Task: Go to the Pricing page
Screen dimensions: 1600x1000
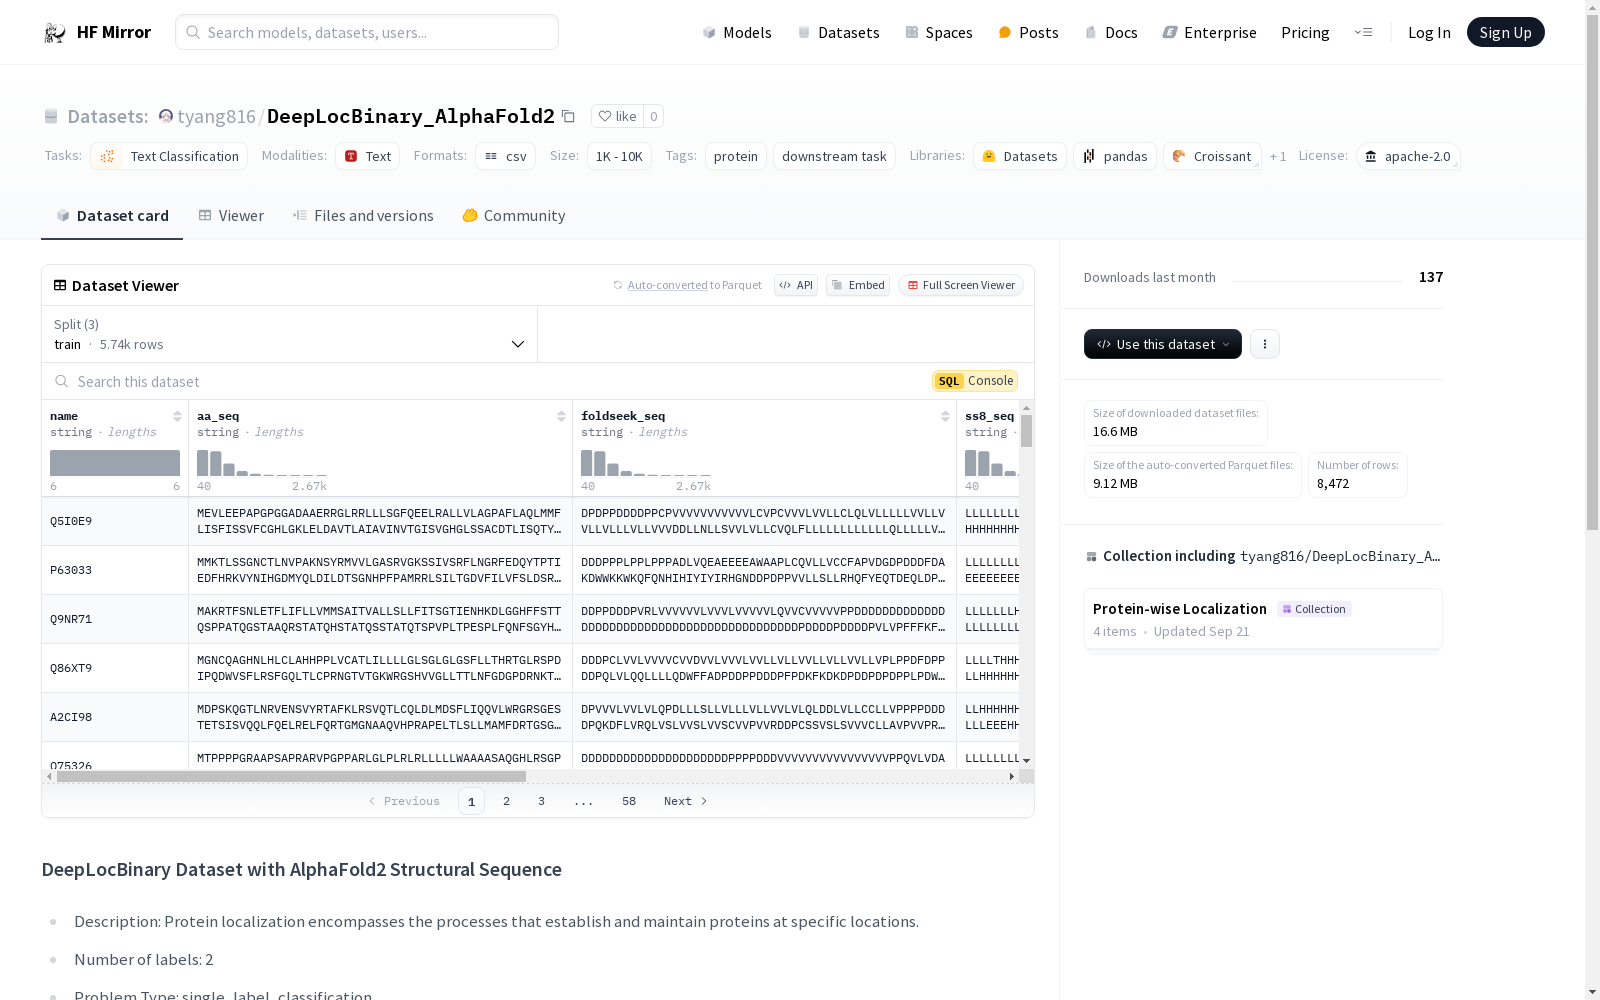Action: [x=1305, y=32]
